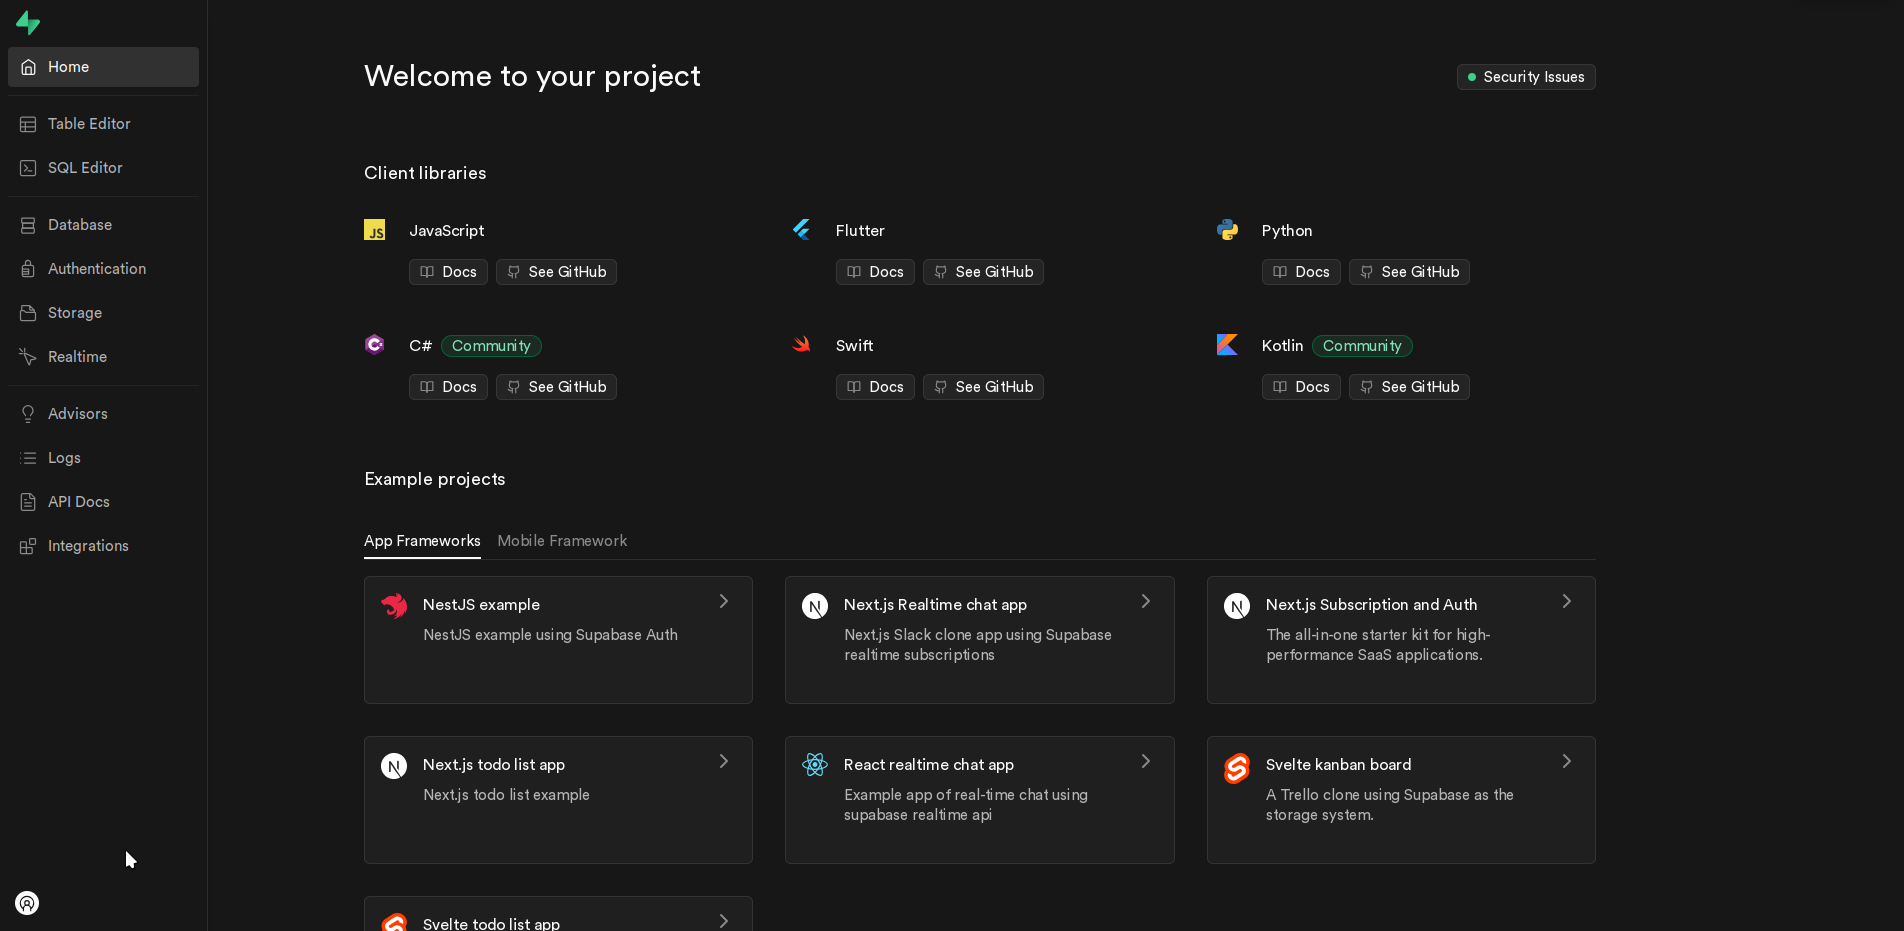Viewport: 1904px width, 931px height.
Task: Open the Table Editor from the sidebar
Action: click(89, 123)
